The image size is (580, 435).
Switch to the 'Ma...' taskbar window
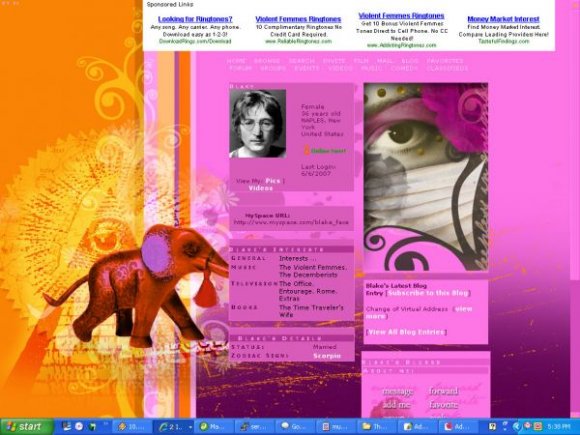pos(213,427)
